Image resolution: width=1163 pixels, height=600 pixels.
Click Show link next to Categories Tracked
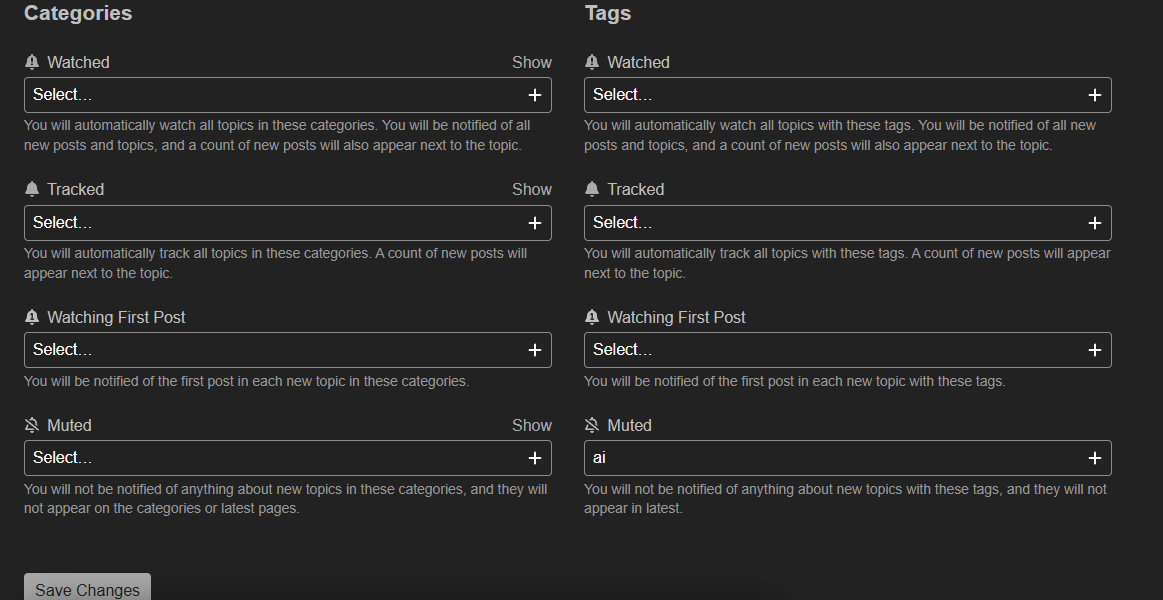click(x=531, y=189)
